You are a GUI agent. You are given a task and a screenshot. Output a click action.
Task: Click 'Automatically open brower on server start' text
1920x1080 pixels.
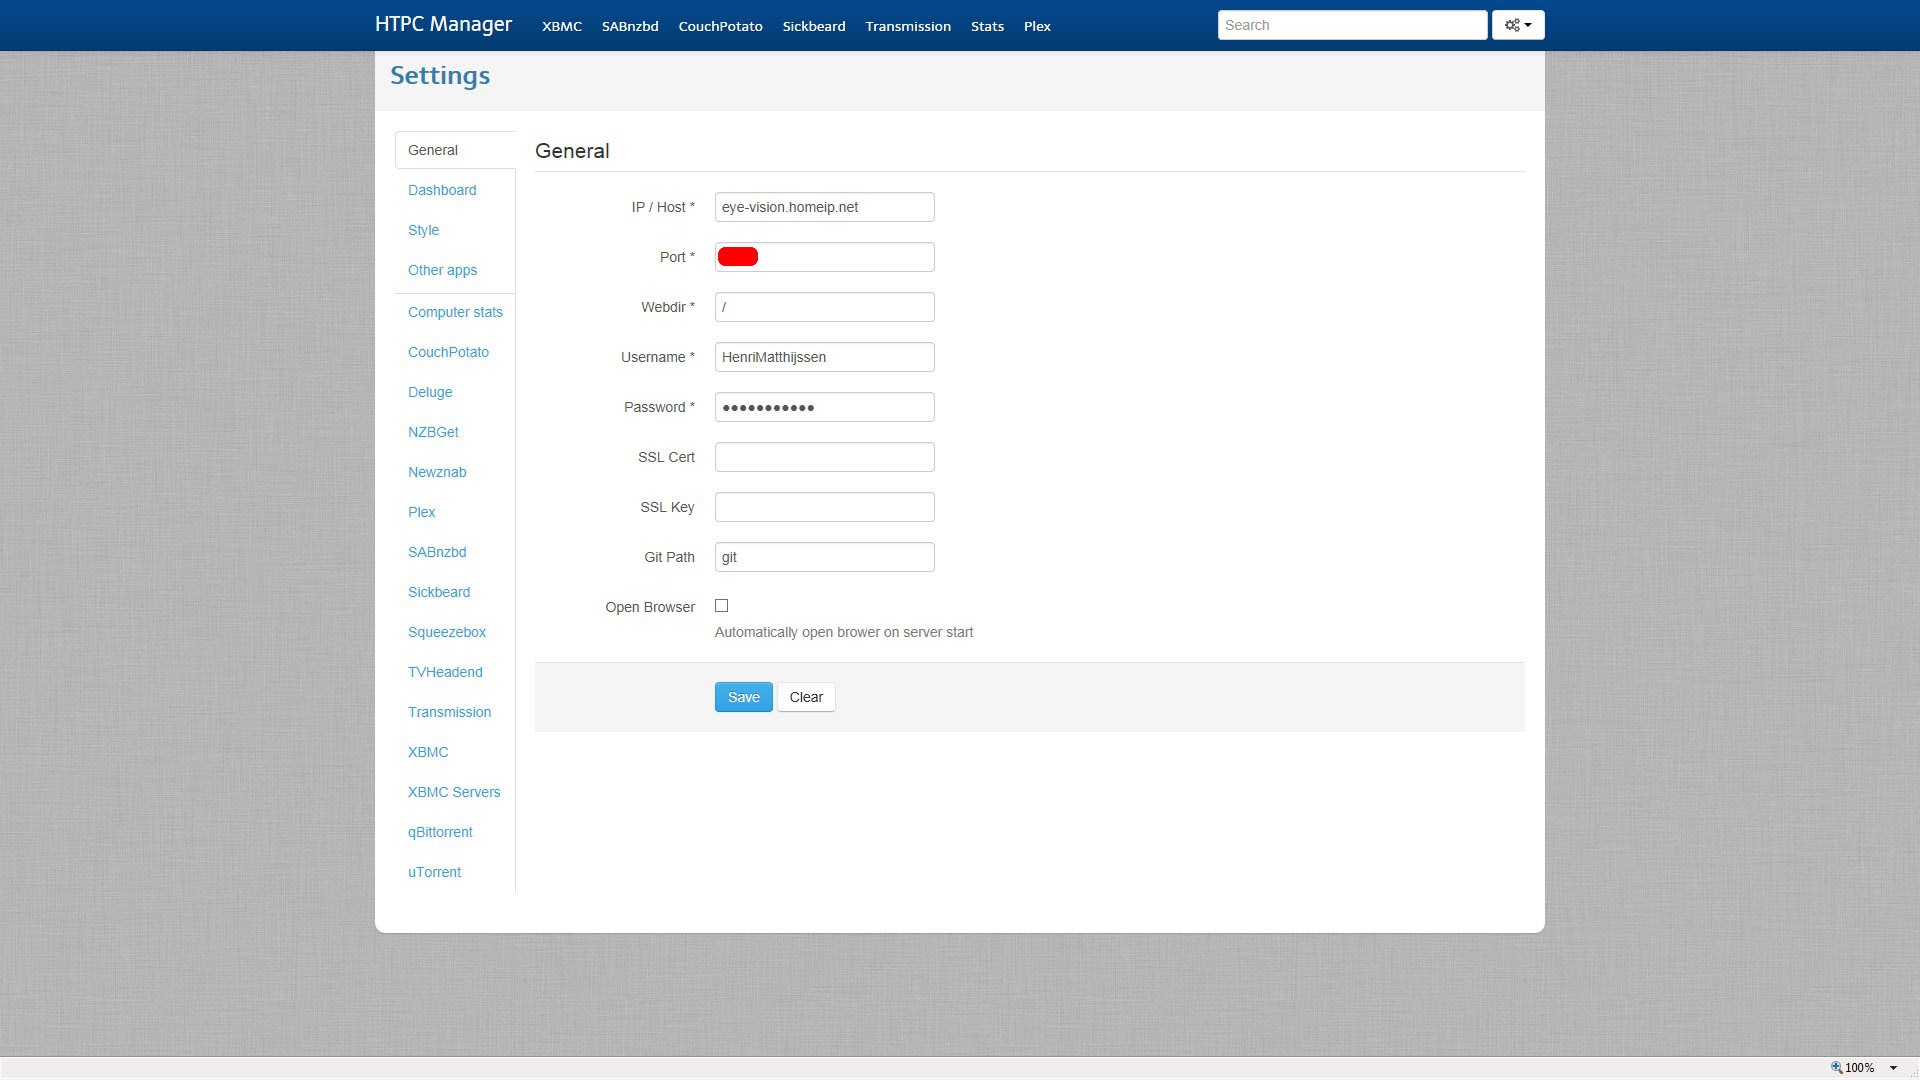[844, 632]
